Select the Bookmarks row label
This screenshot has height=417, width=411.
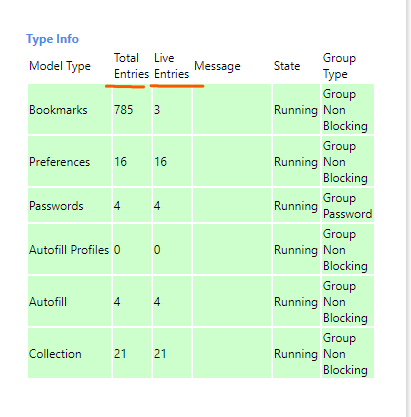coord(58,110)
